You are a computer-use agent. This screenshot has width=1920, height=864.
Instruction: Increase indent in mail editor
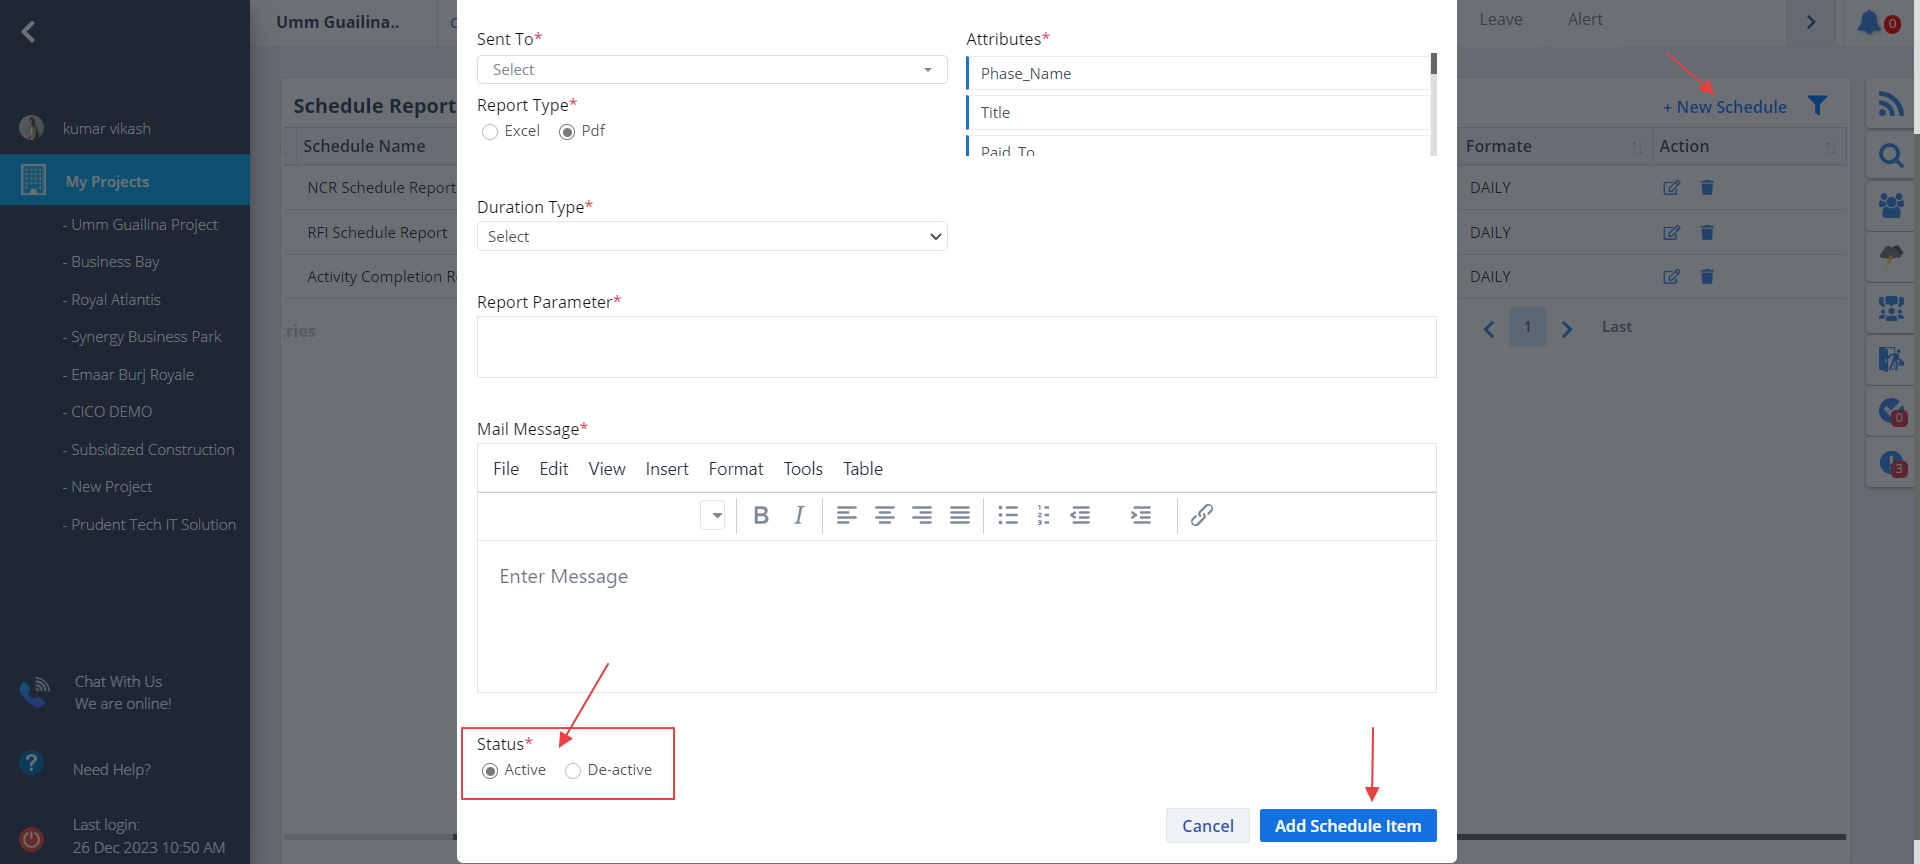[1141, 515]
